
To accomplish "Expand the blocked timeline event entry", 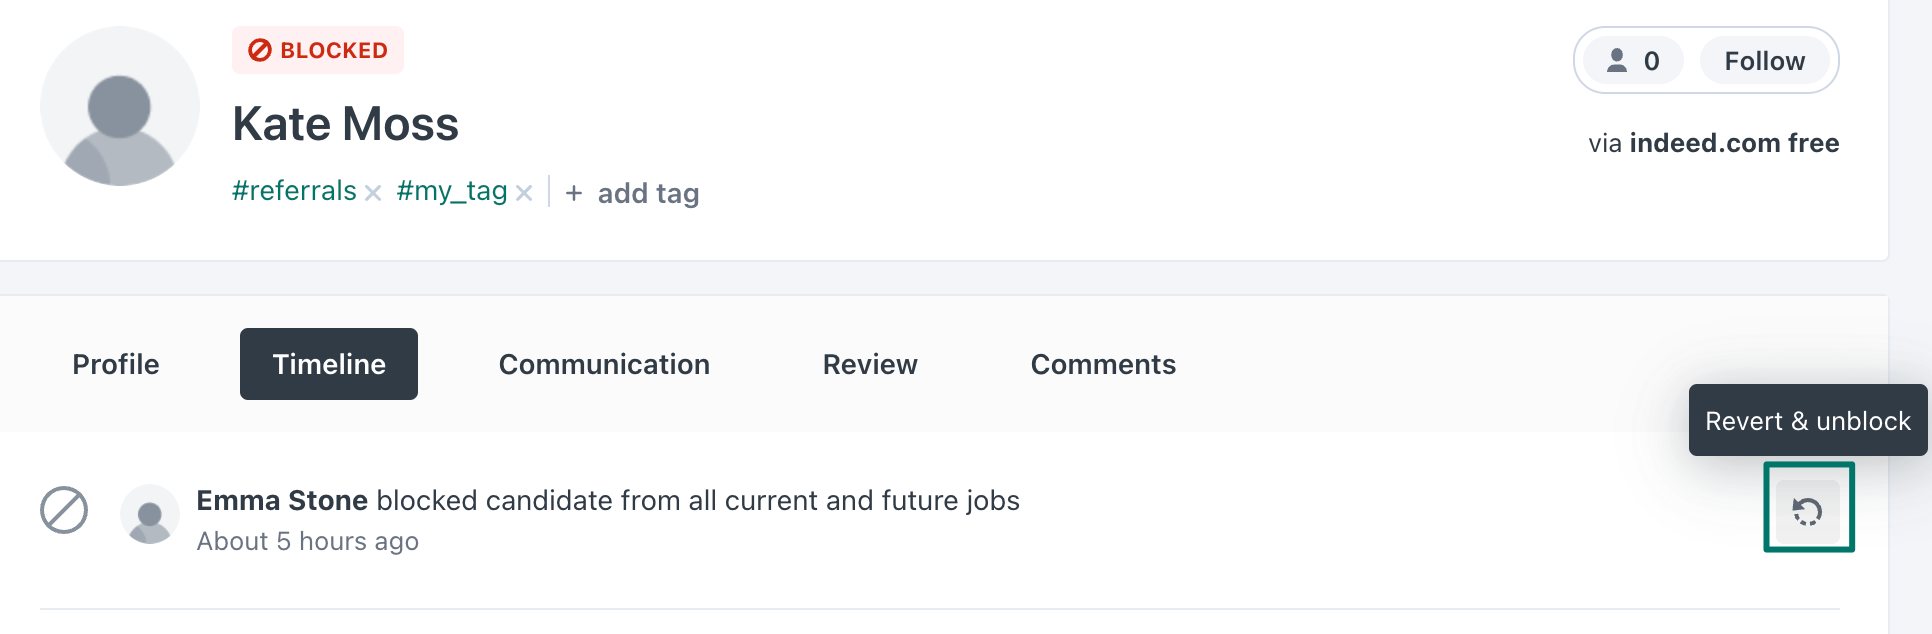I will click(608, 500).
